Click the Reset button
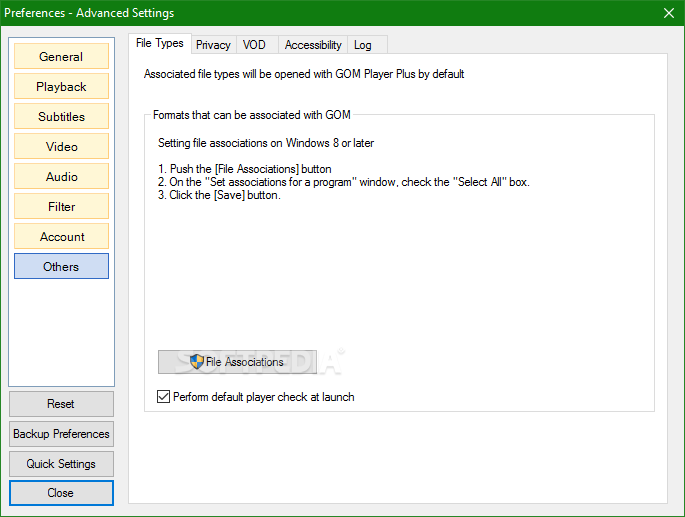Viewport: 685px width, 517px height. click(61, 404)
